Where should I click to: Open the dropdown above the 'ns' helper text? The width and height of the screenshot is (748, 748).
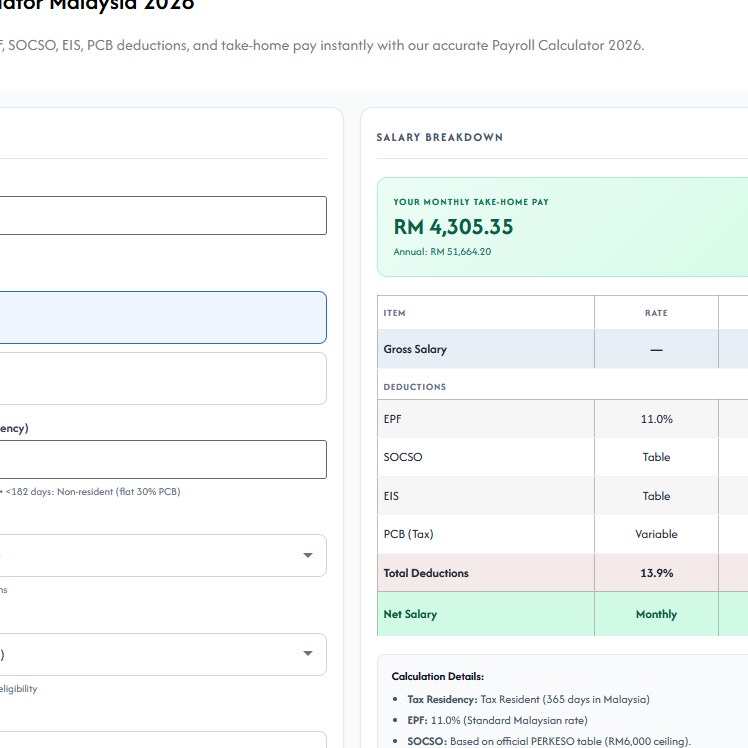pos(163,555)
